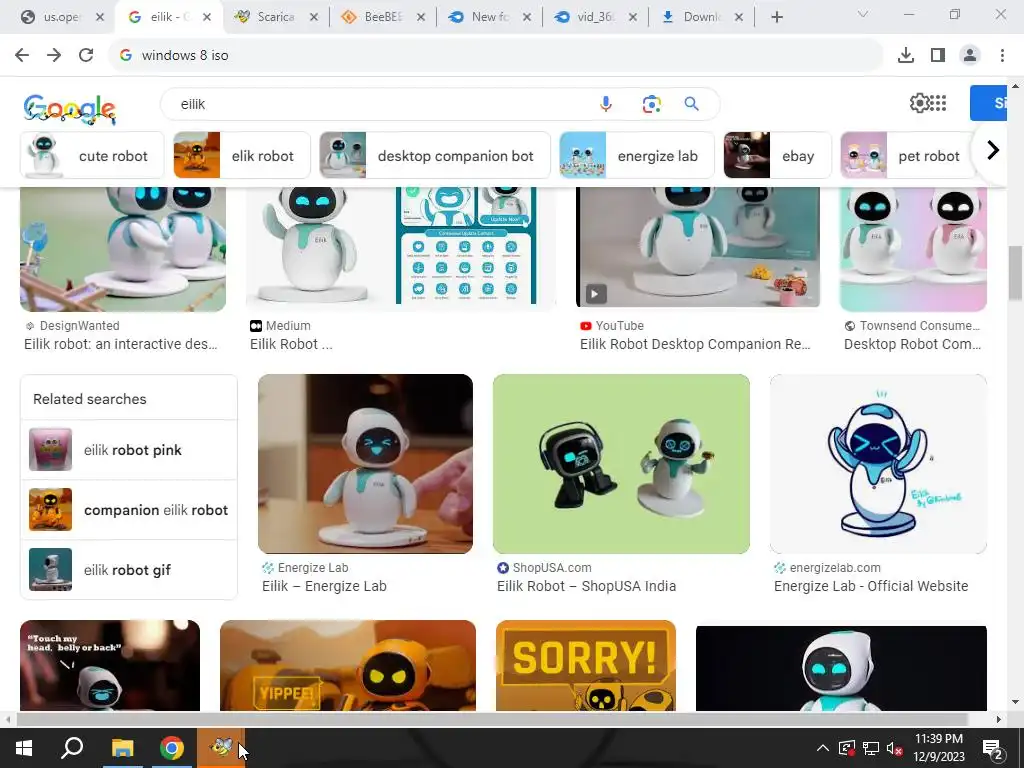Screen dimensions: 1024x768
Task: Open Eilik – Energize Lab image
Action: (x=365, y=464)
